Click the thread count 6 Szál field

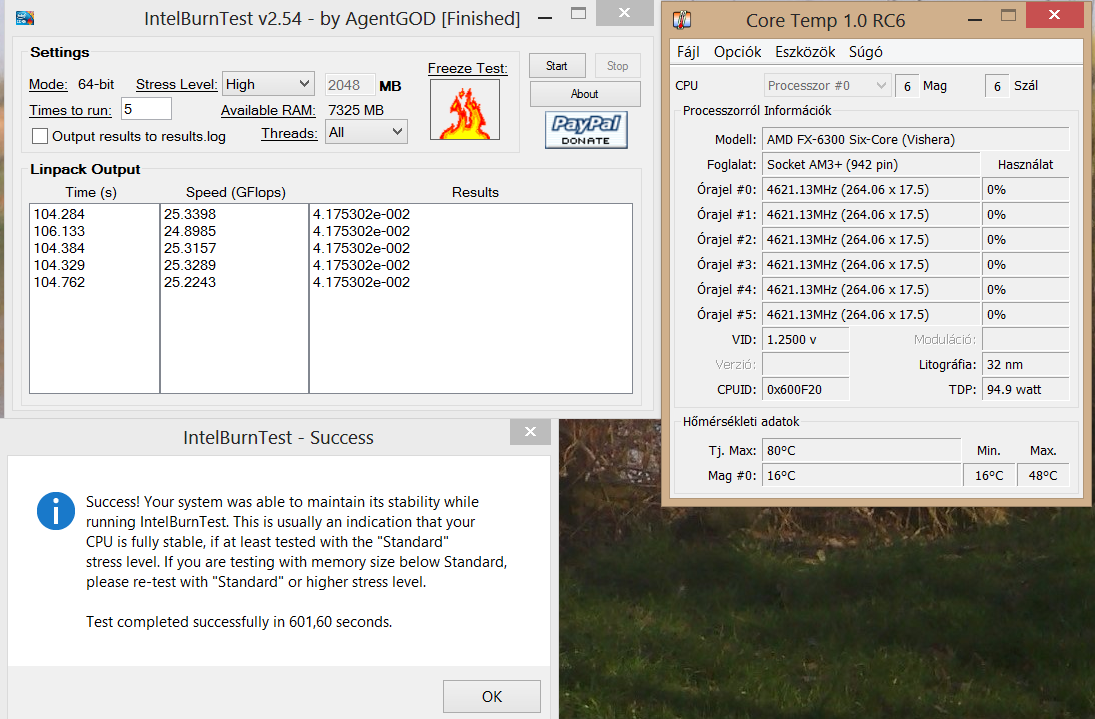997,86
